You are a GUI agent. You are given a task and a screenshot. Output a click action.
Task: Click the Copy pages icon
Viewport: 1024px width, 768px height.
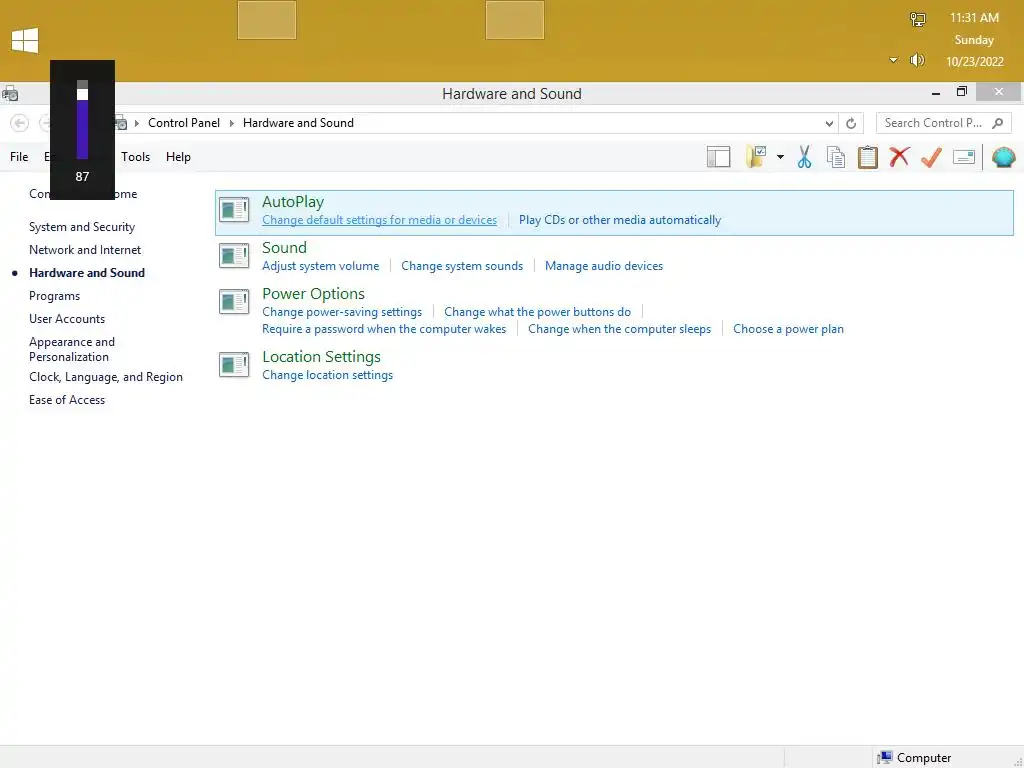[x=835, y=157]
